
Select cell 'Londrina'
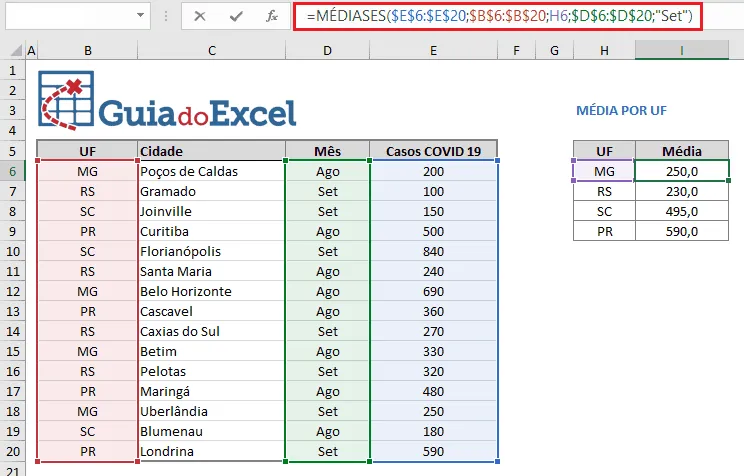211,451
